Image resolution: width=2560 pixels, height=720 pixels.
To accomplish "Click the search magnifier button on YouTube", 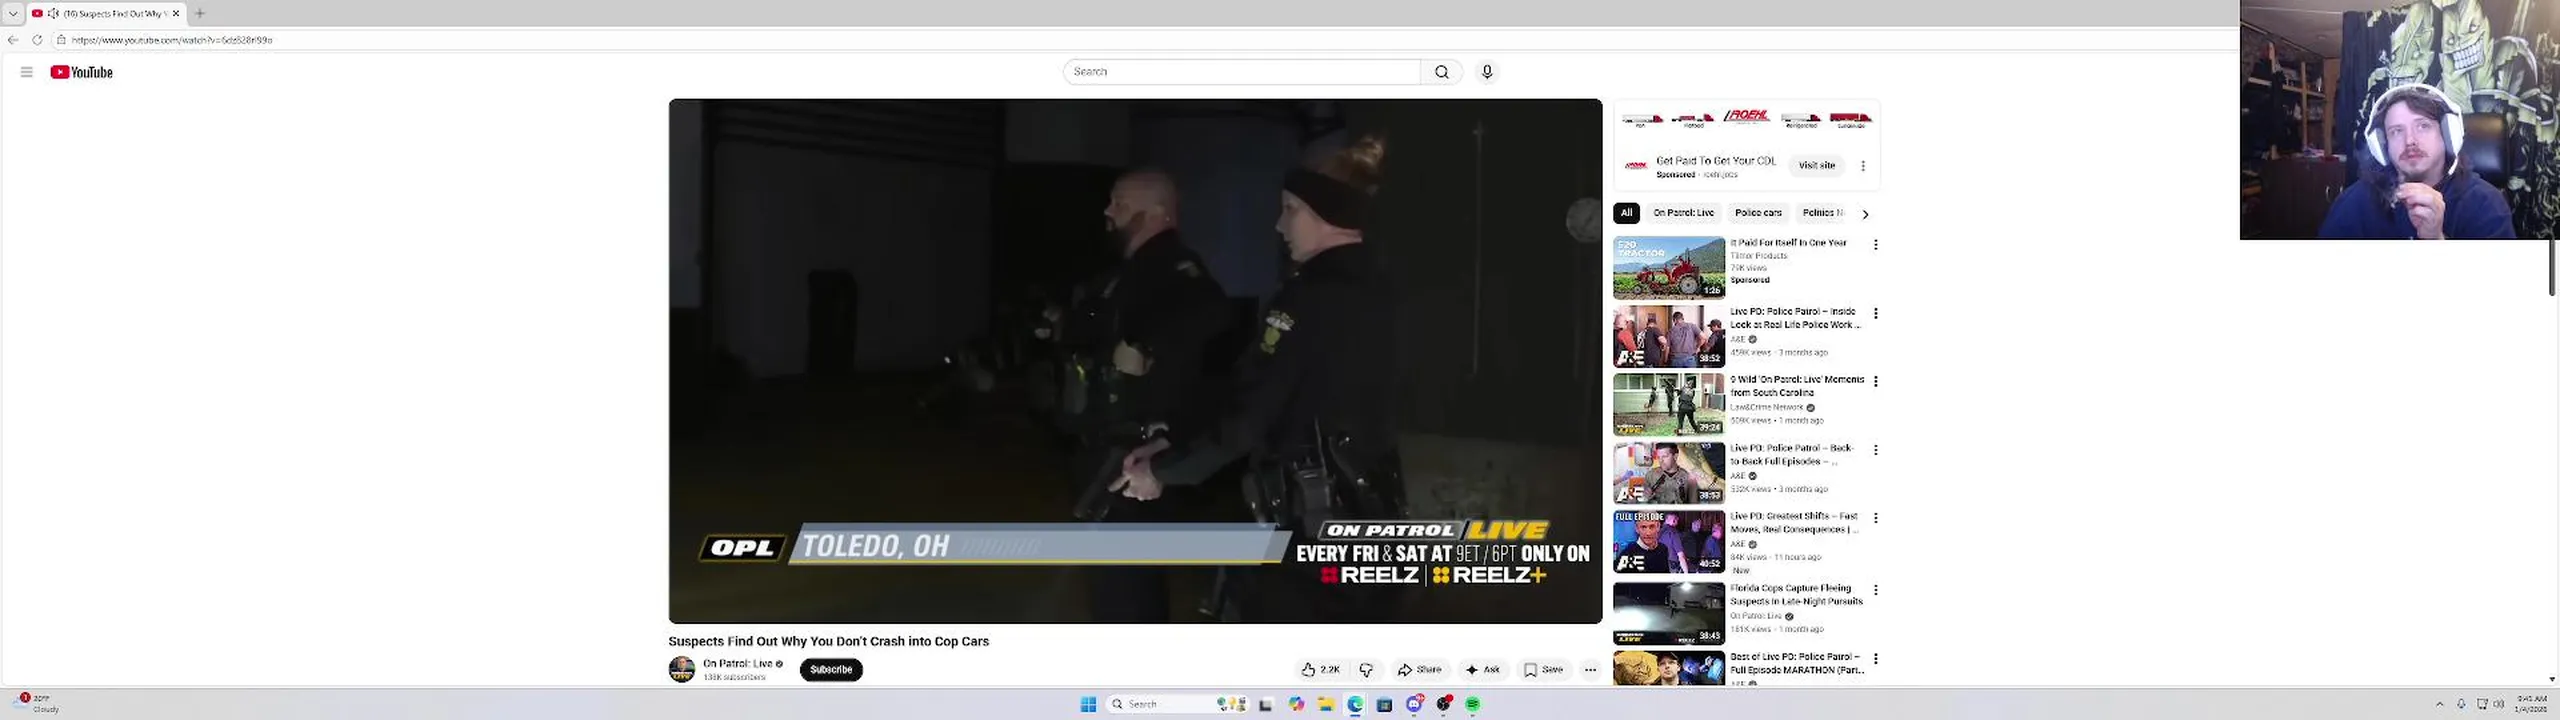I will pyautogui.click(x=1441, y=72).
